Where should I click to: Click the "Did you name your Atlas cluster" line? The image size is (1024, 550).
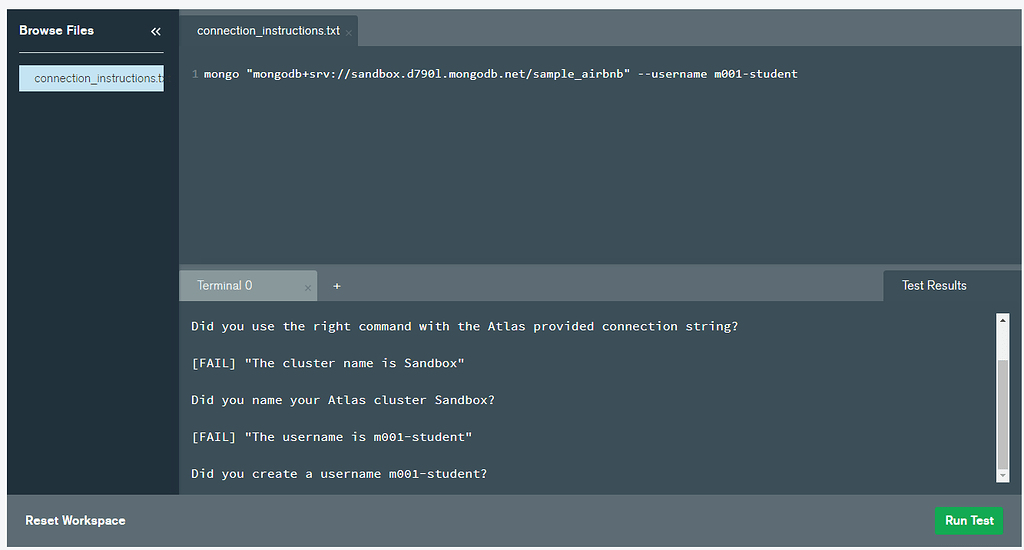pos(343,400)
